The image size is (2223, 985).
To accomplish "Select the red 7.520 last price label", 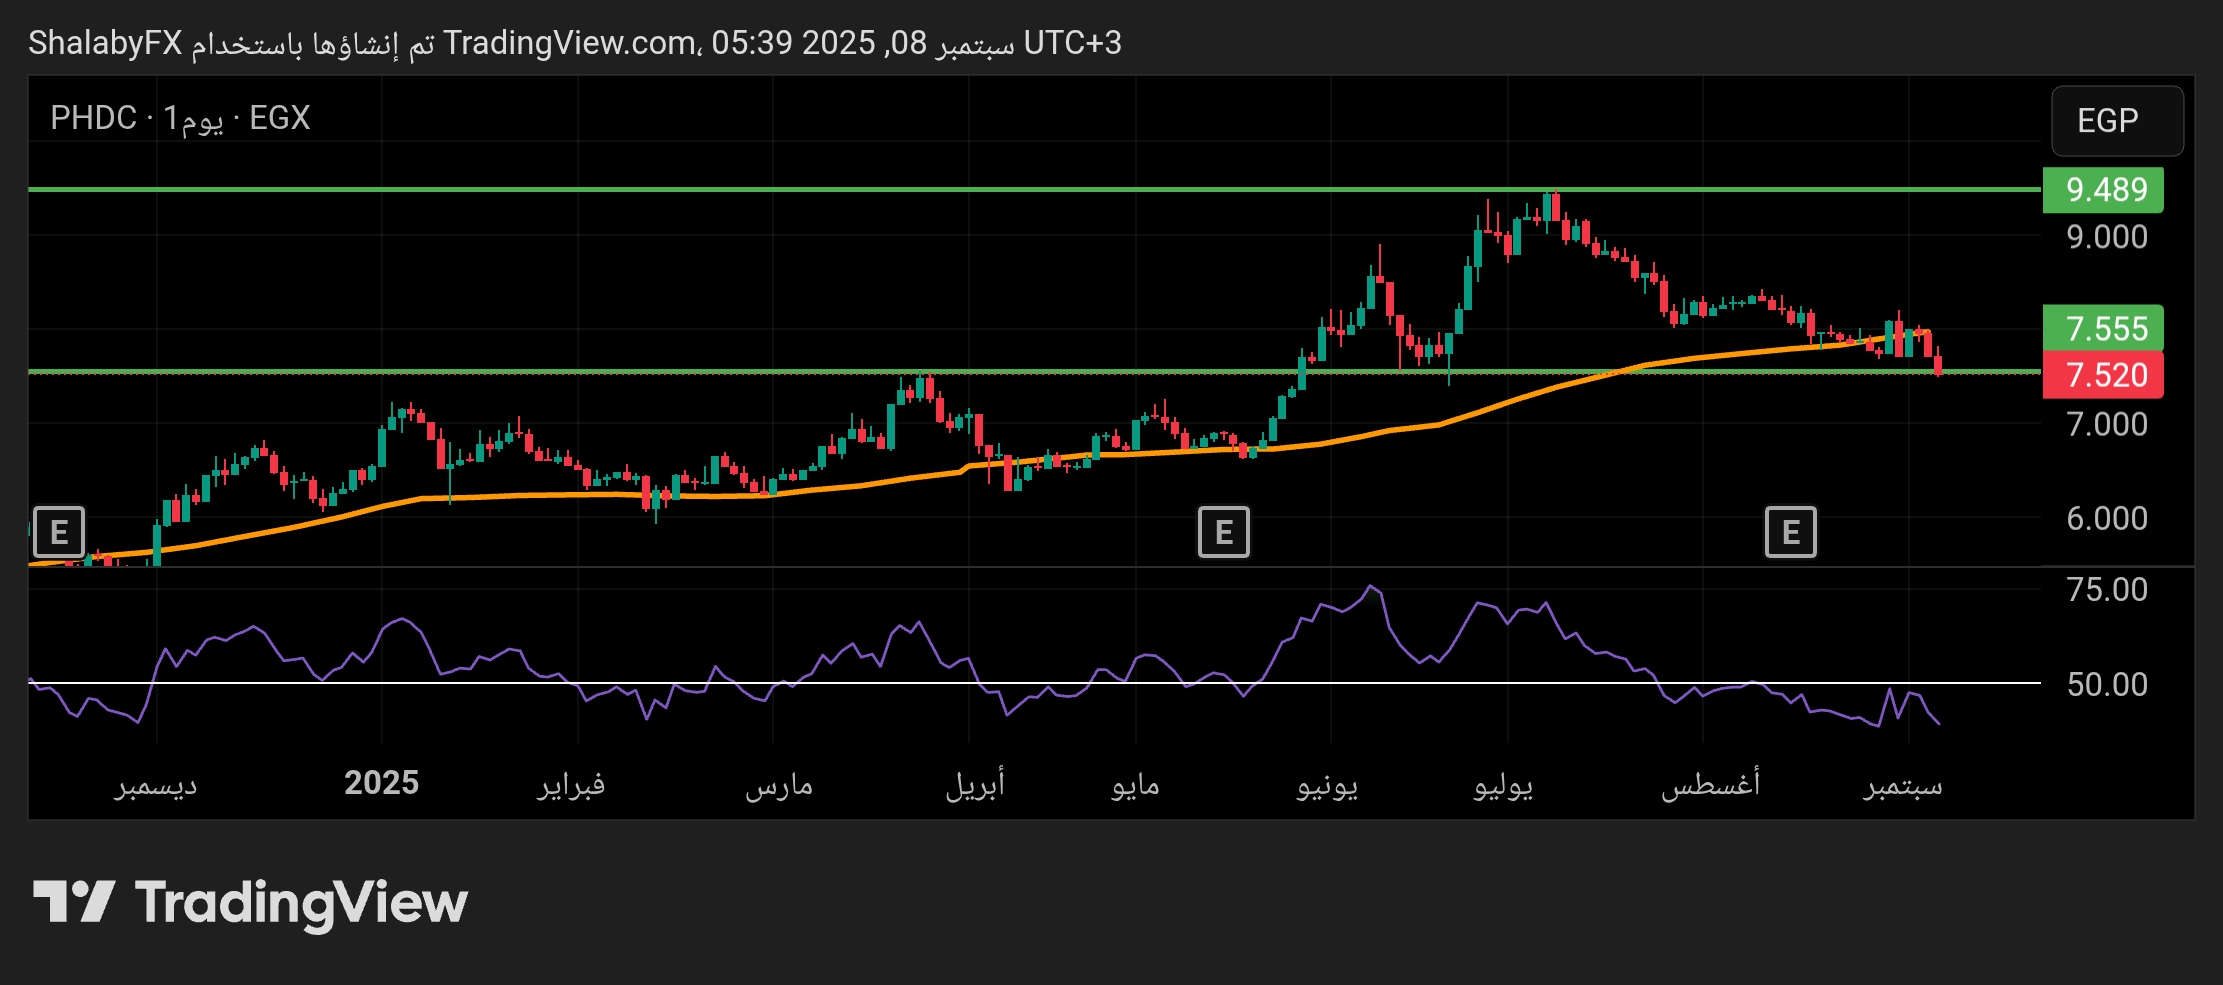I will coord(2103,375).
